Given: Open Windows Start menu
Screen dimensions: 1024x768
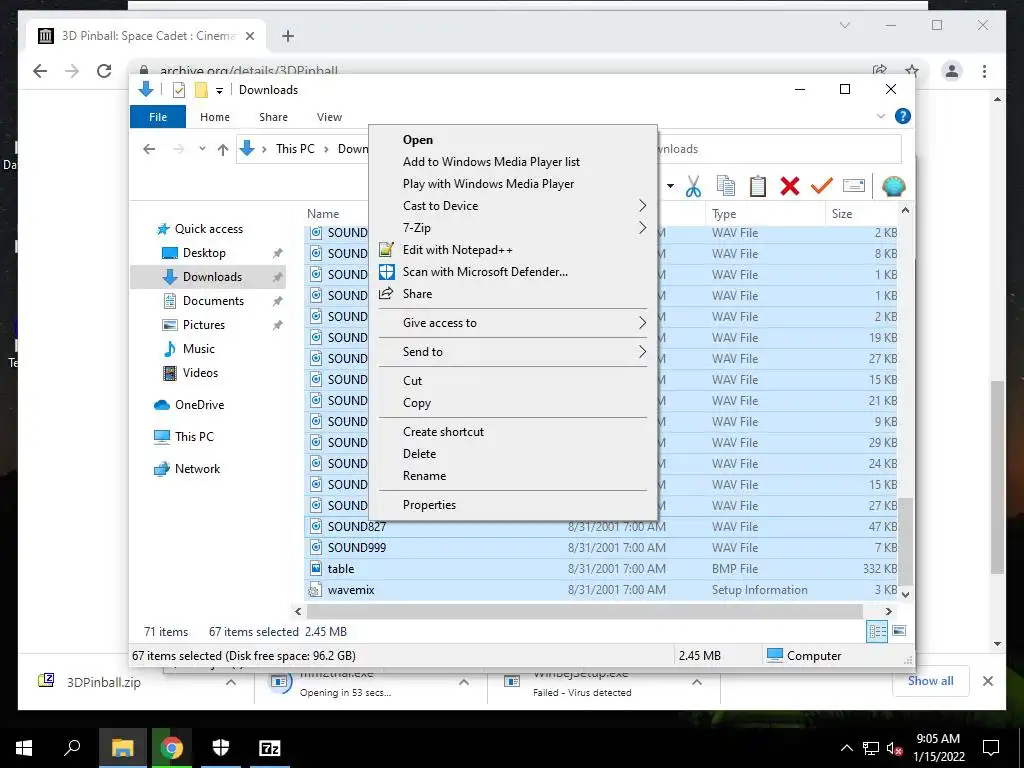Looking at the screenshot, I should tap(24, 748).
